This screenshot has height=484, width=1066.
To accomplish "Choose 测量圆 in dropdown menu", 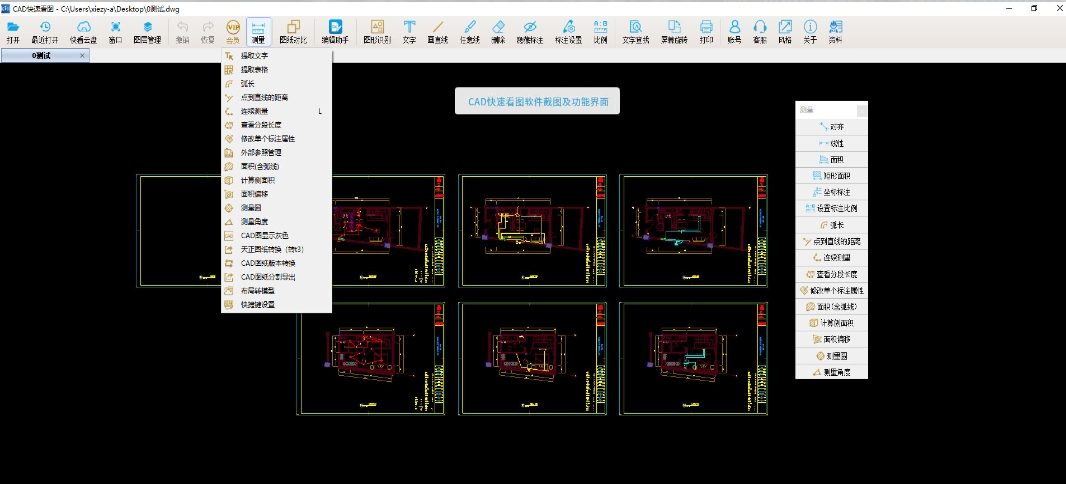I will point(276,208).
